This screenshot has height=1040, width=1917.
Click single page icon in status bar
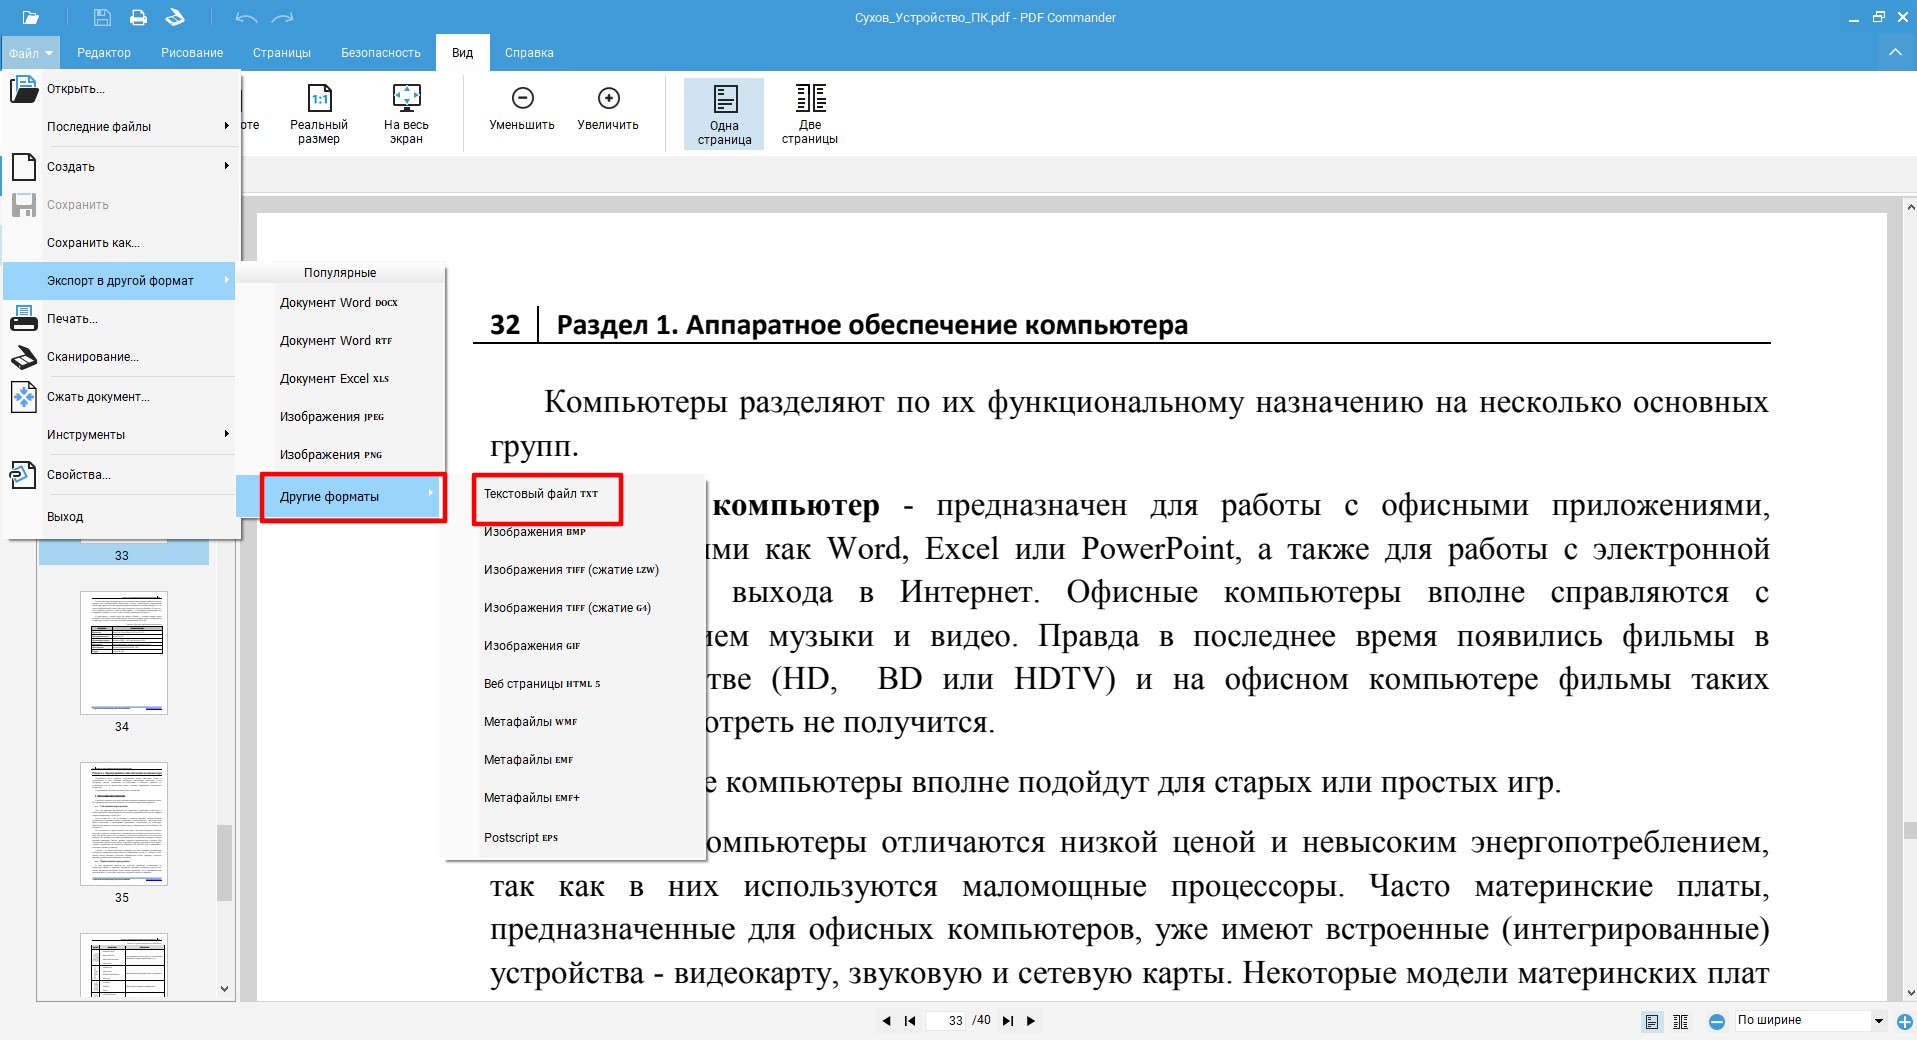pyautogui.click(x=1652, y=1021)
